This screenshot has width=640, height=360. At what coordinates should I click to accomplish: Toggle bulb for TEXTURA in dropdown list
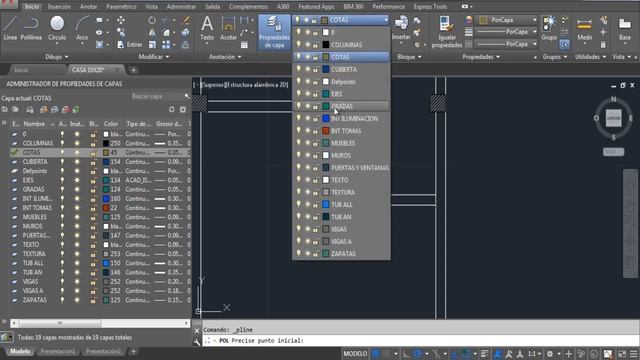coord(298,192)
